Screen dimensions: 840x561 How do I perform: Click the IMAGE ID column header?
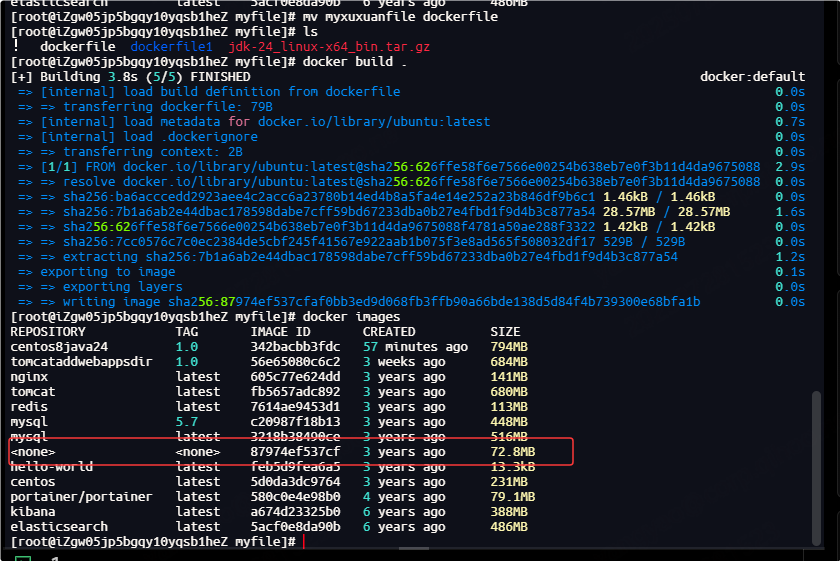(x=280, y=332)
